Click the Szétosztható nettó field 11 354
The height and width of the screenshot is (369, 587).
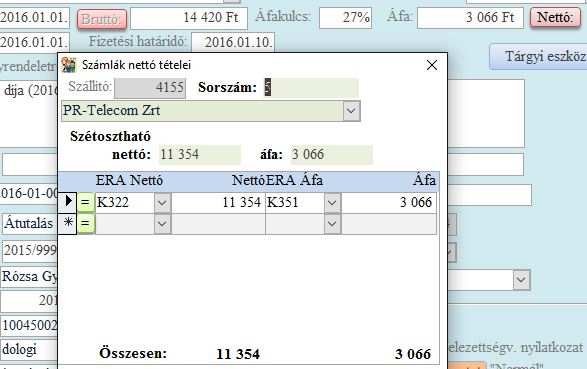200,155
